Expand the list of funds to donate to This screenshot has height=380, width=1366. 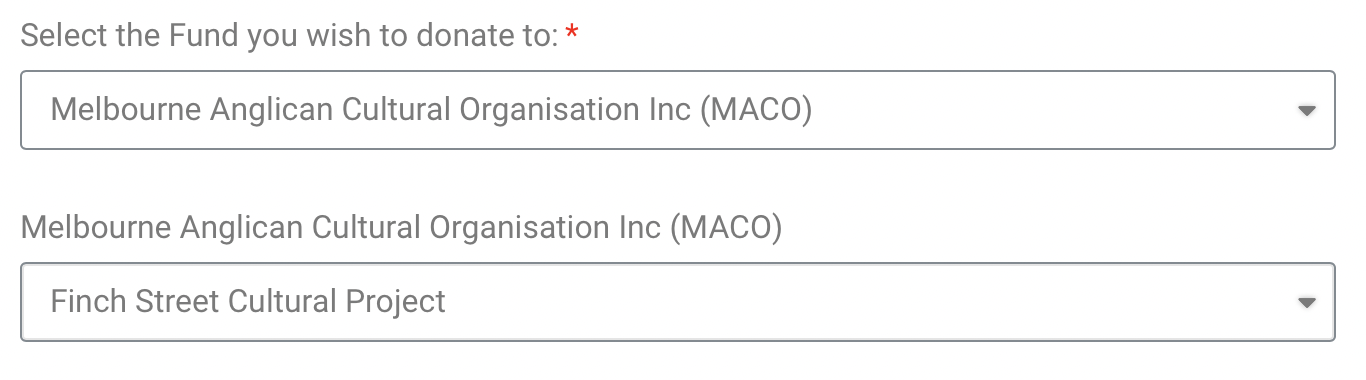[678, 110]
